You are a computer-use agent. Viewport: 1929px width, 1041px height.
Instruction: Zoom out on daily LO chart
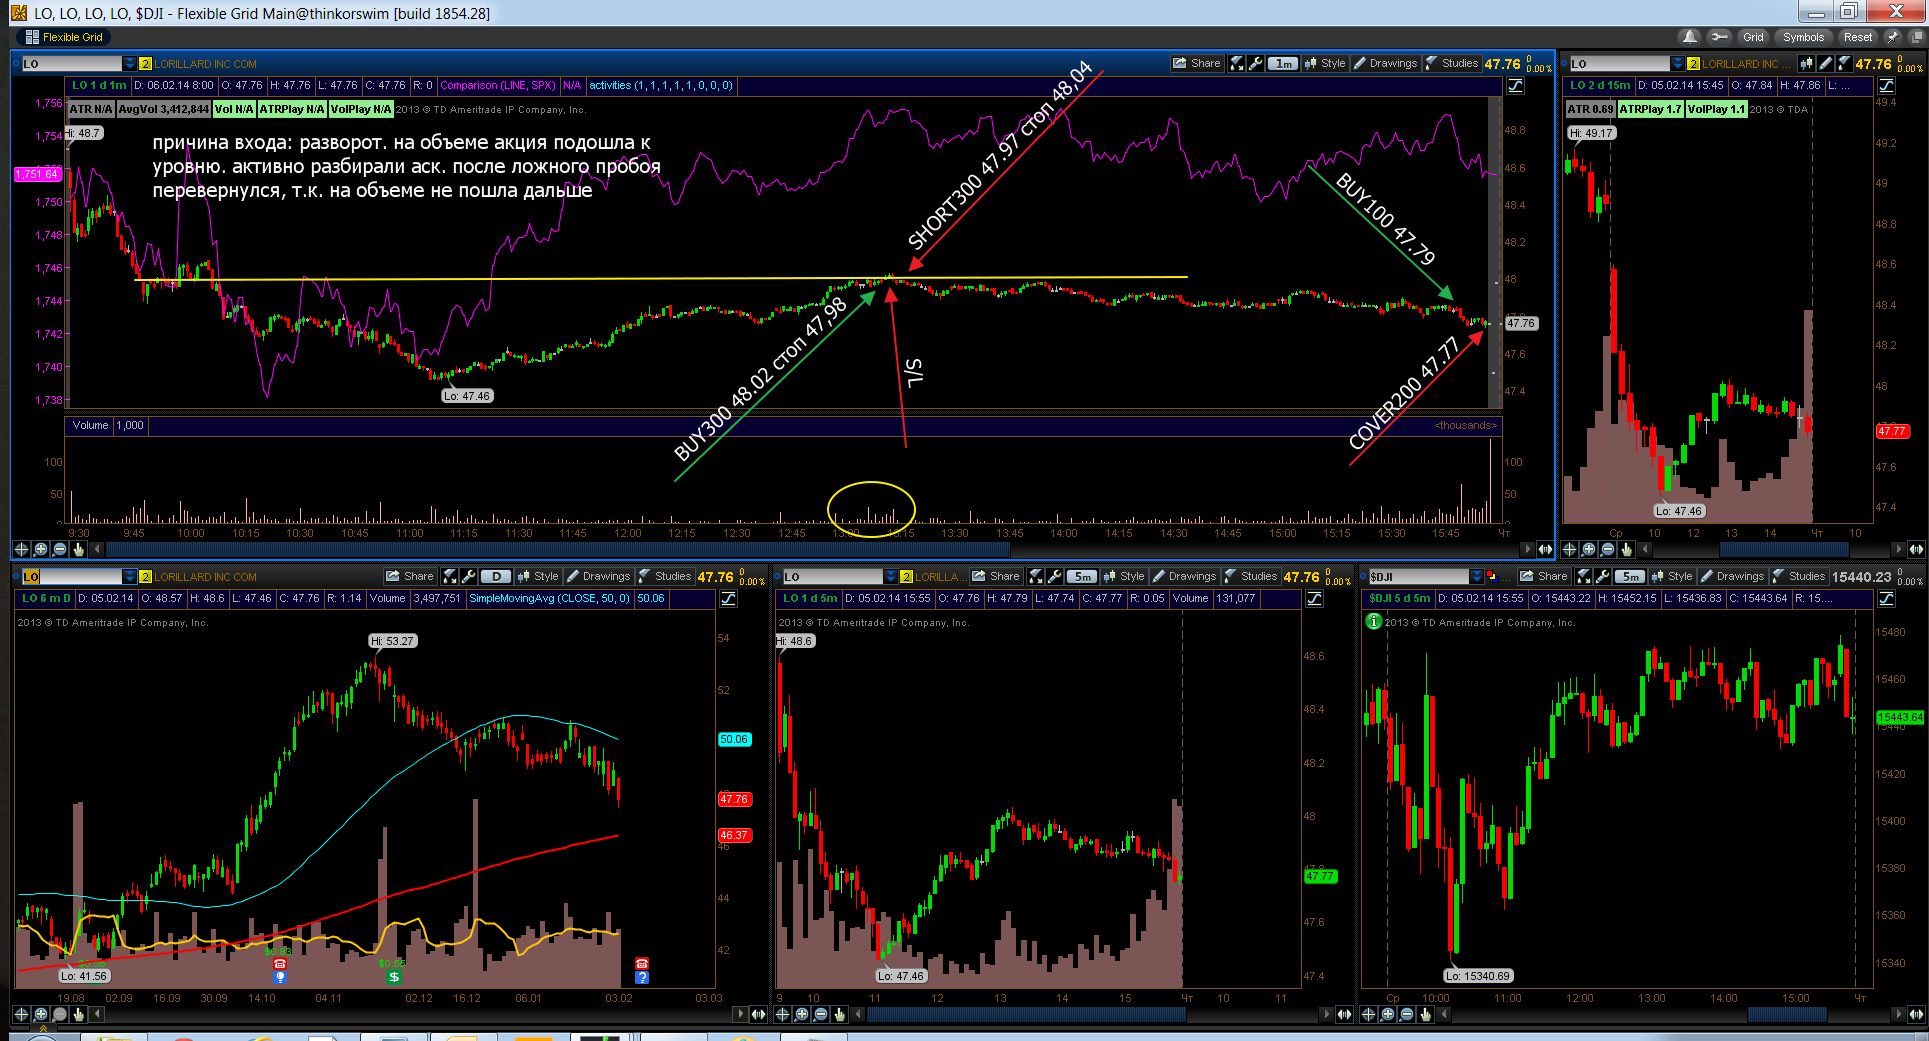point(59,1014)
